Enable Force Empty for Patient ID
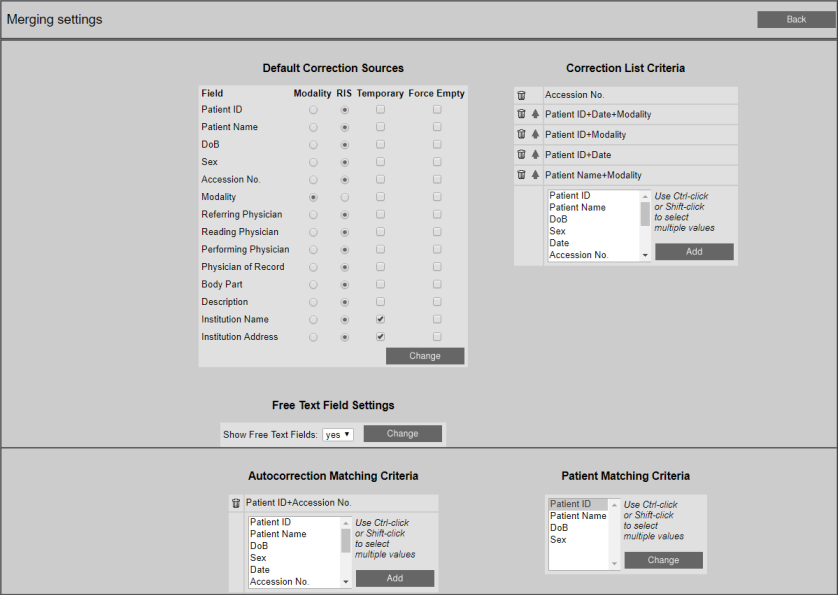Screen dimensions: 838x595 (437, 110)
